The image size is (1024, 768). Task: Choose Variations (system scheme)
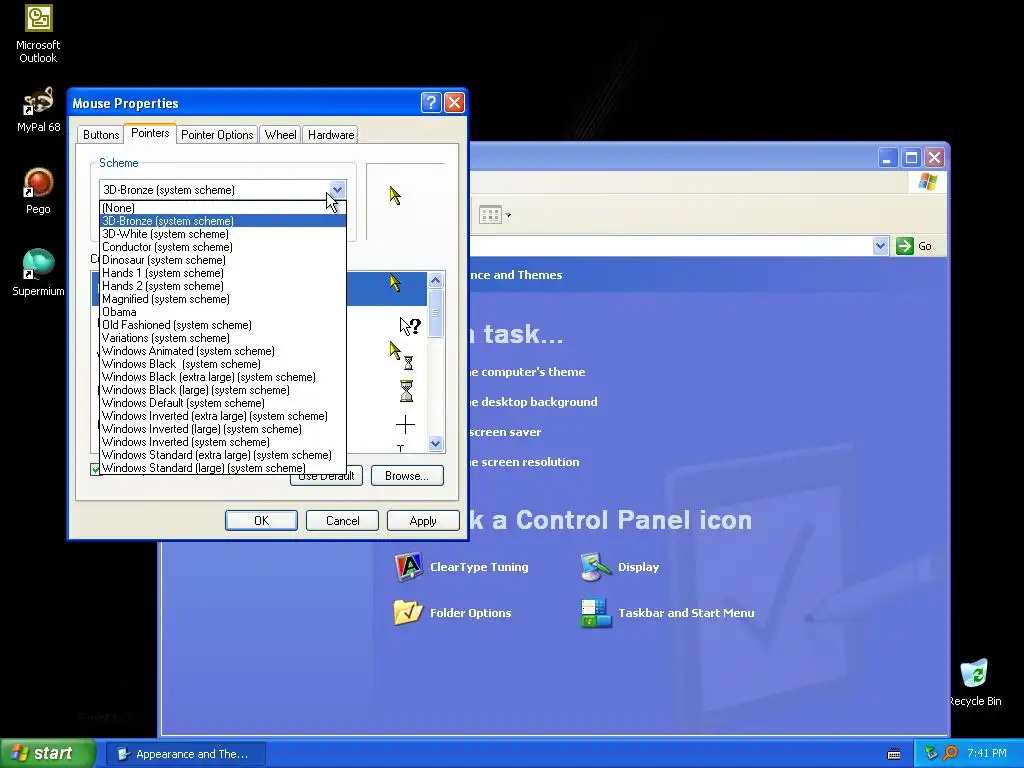point(223,338)
